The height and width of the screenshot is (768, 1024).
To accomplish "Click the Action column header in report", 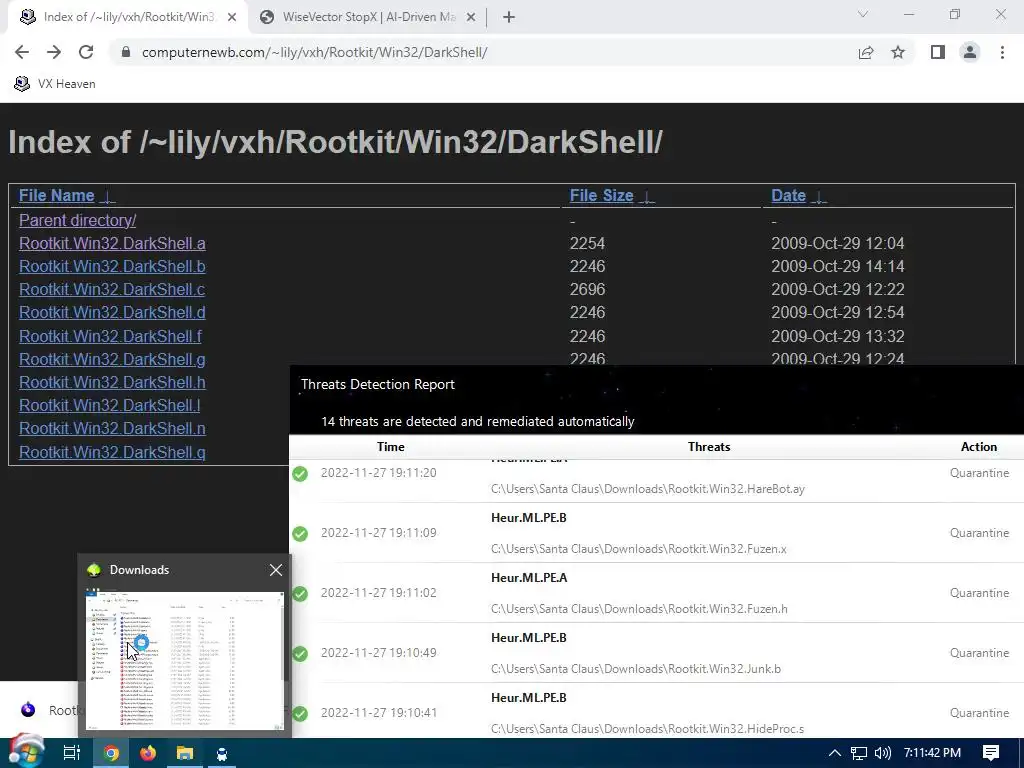I will pos(978,447).
